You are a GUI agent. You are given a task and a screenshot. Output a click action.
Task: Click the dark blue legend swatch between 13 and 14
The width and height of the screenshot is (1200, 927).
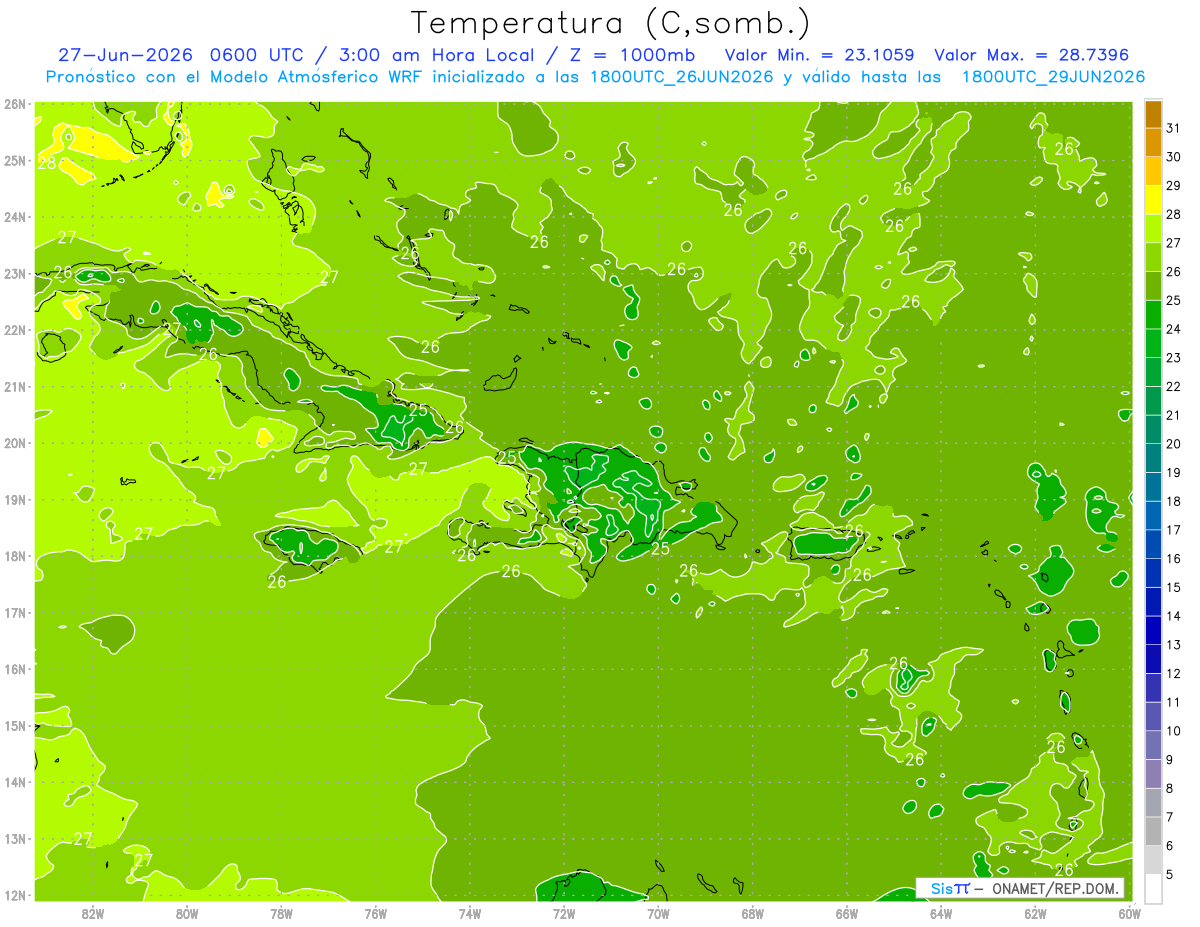click(x=1153, y=631)
